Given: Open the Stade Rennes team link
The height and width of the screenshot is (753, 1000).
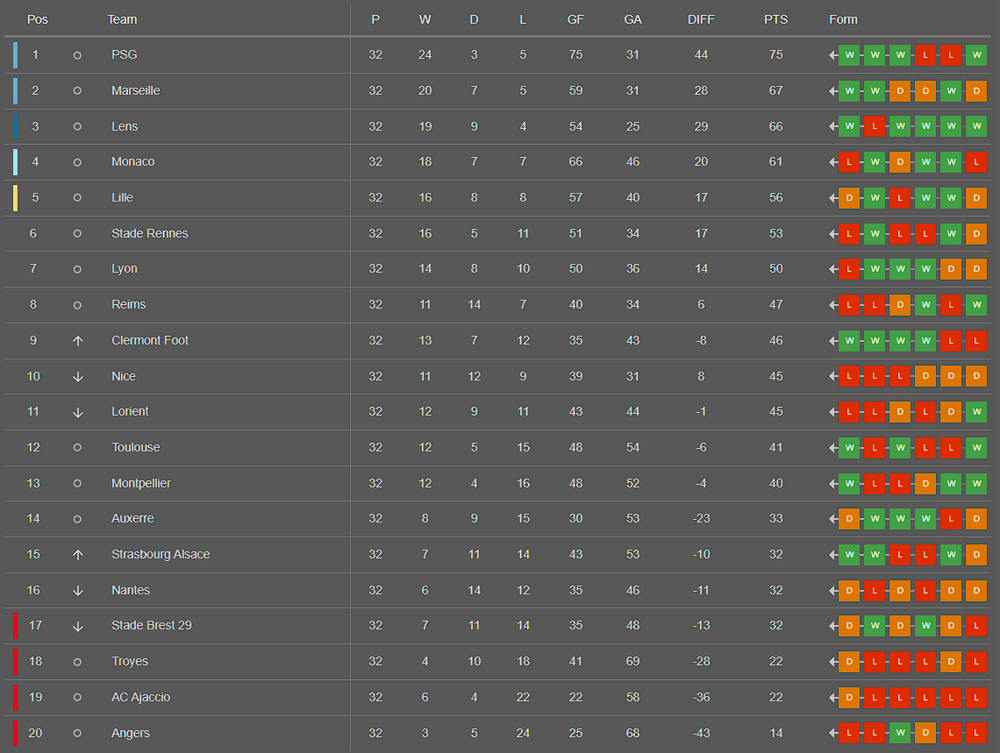Looking at the screenshot, I should pyautogui.click(x=149, y=233).
